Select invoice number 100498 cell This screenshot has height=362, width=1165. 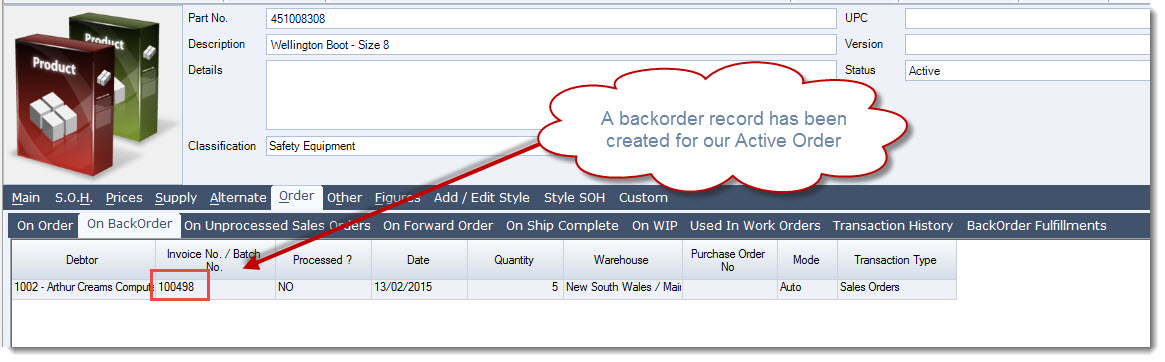tap(215, 288)
